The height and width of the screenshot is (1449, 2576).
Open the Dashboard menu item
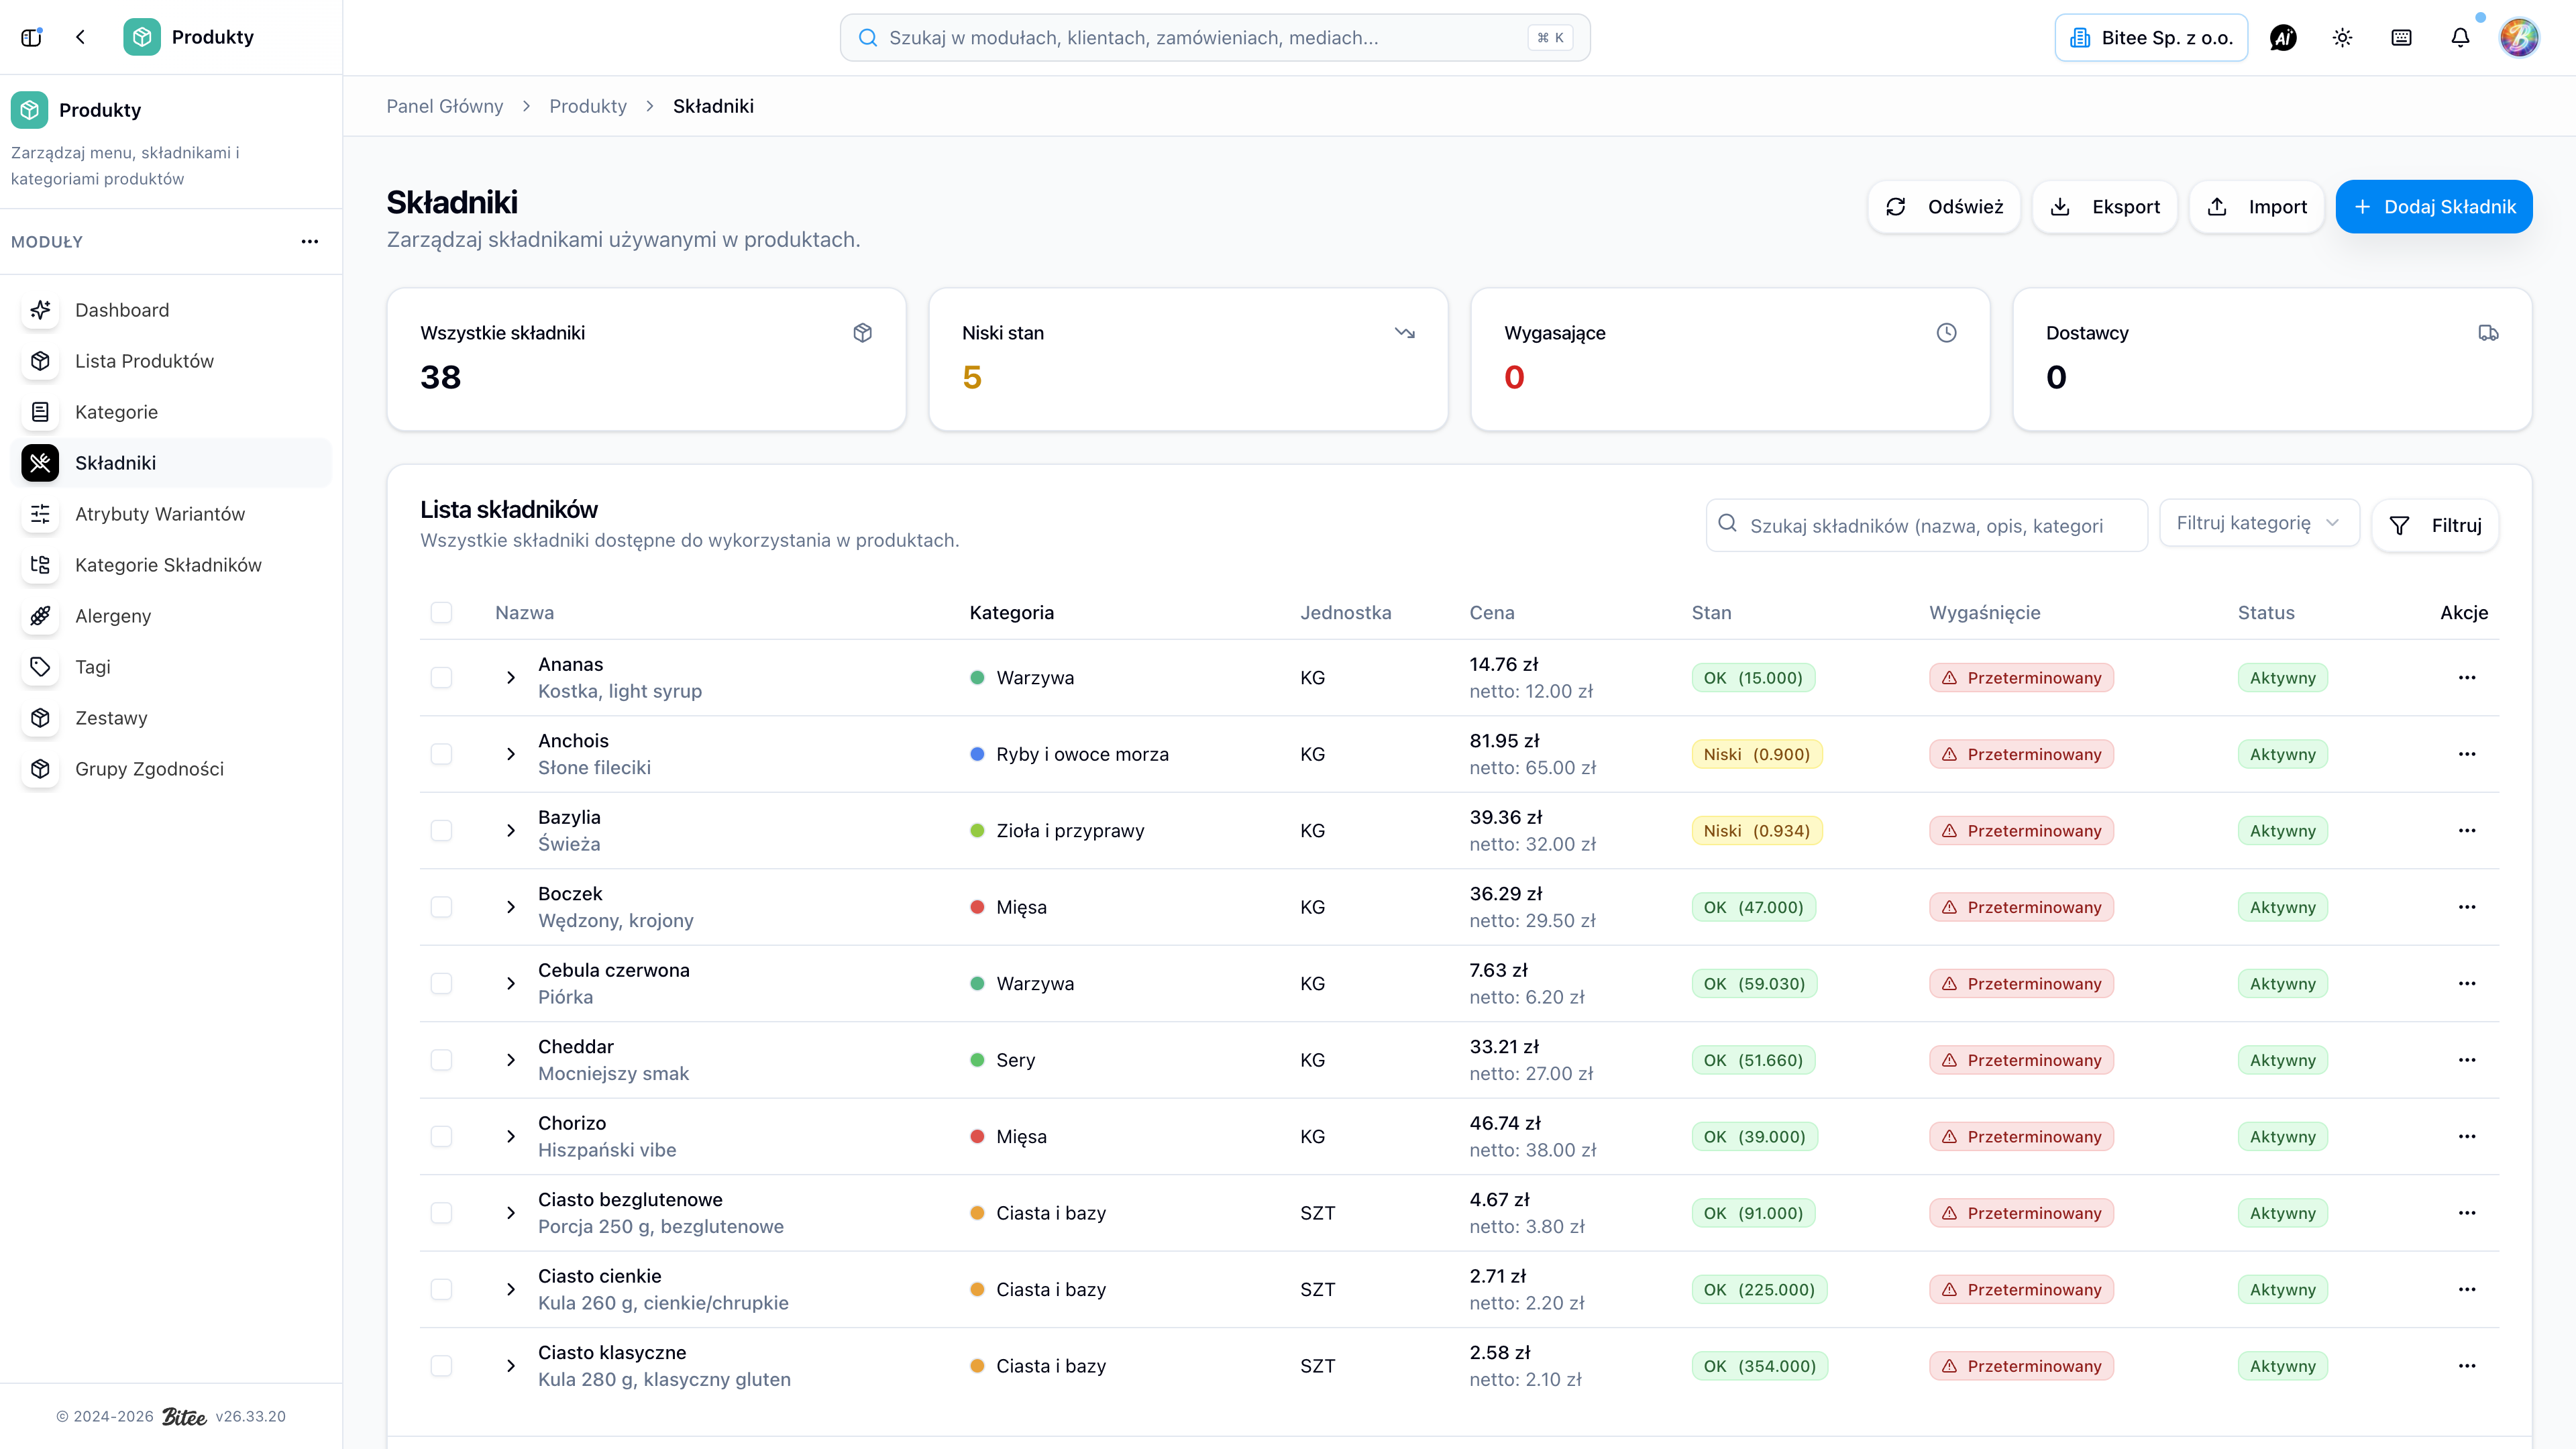coord(171,310)
